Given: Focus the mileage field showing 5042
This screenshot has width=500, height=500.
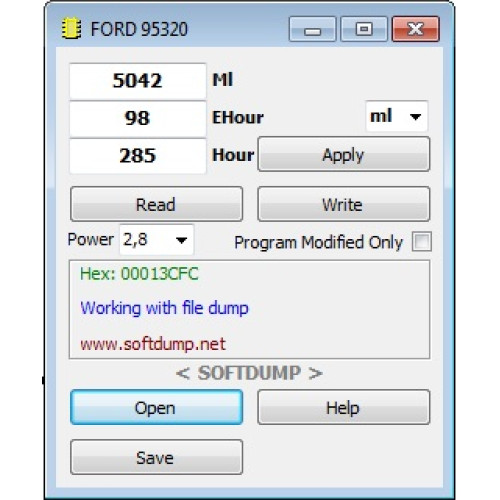Looking at the screenshot, I should 138,81.
